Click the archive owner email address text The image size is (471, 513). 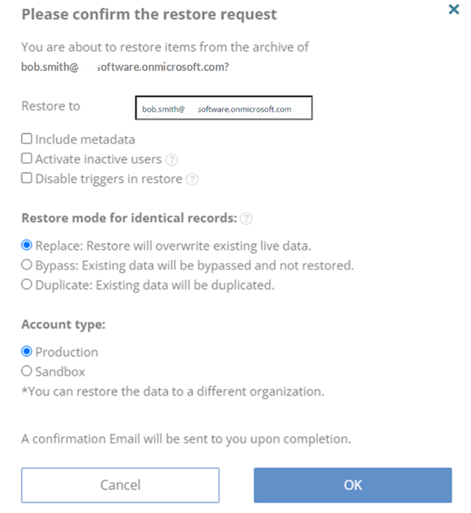click(125, 67)
